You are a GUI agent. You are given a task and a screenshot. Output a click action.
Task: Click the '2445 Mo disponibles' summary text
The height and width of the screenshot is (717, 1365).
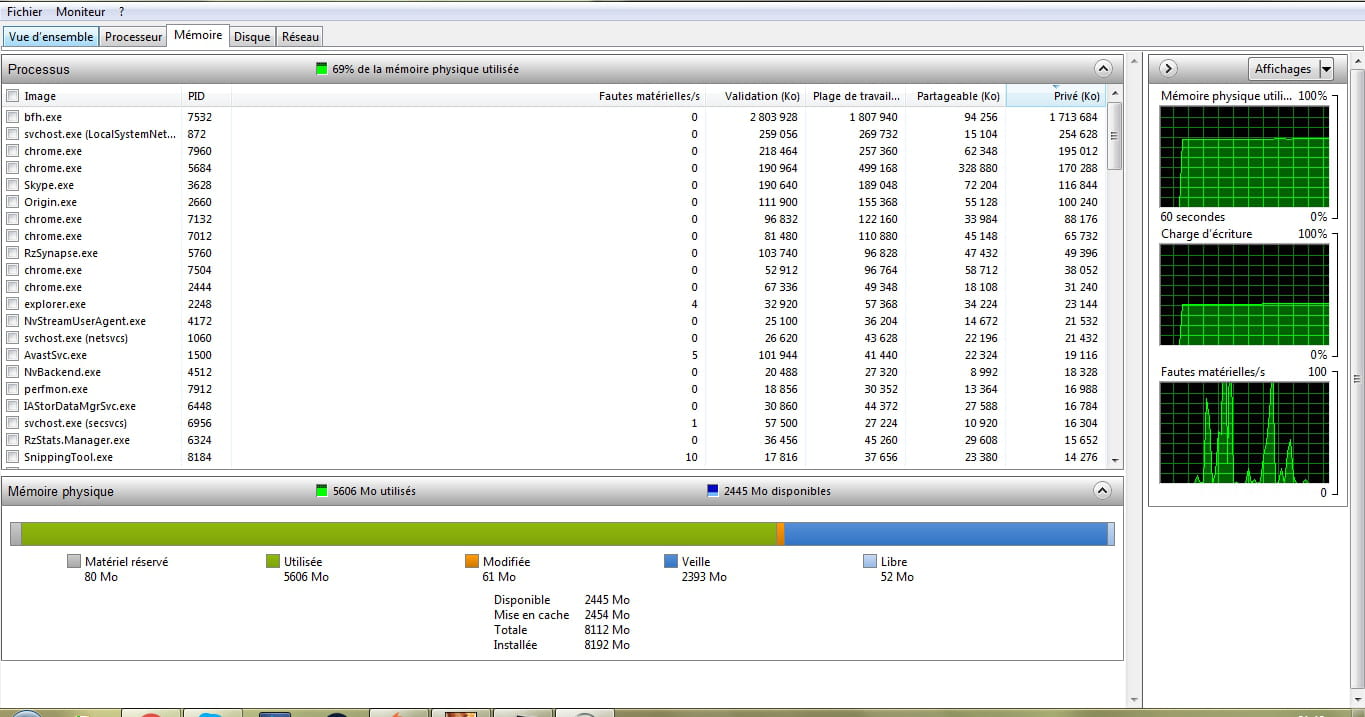777,491
